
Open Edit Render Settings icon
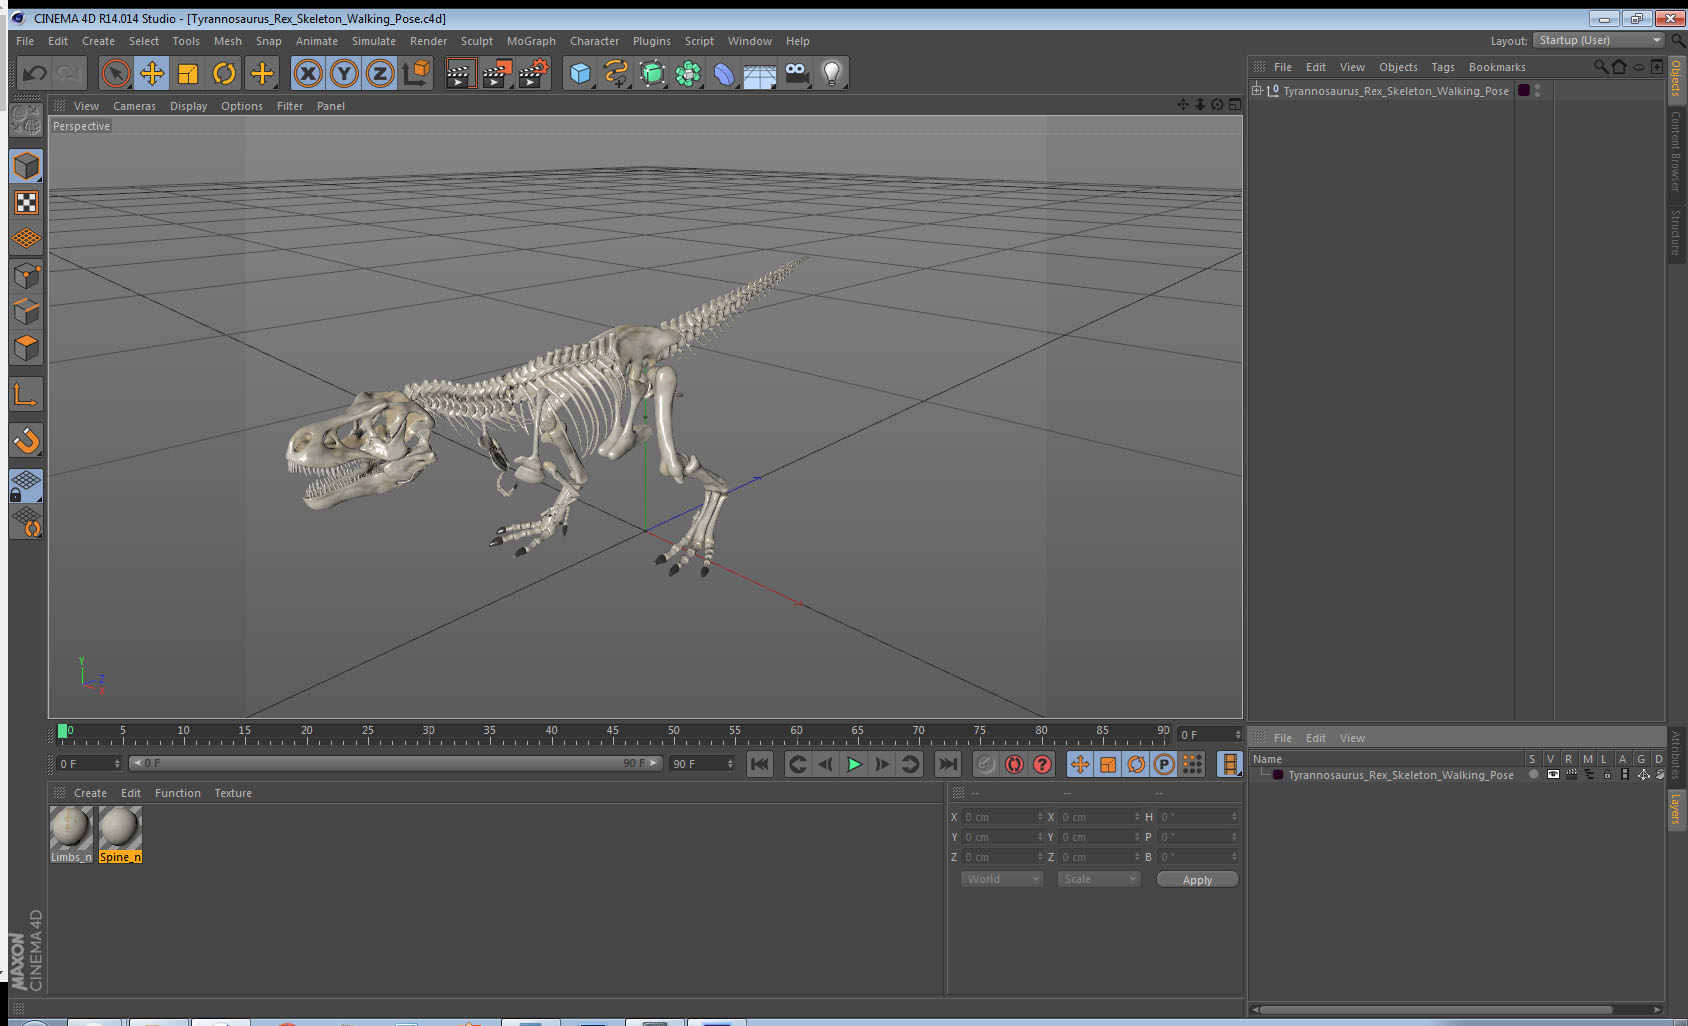533,73
